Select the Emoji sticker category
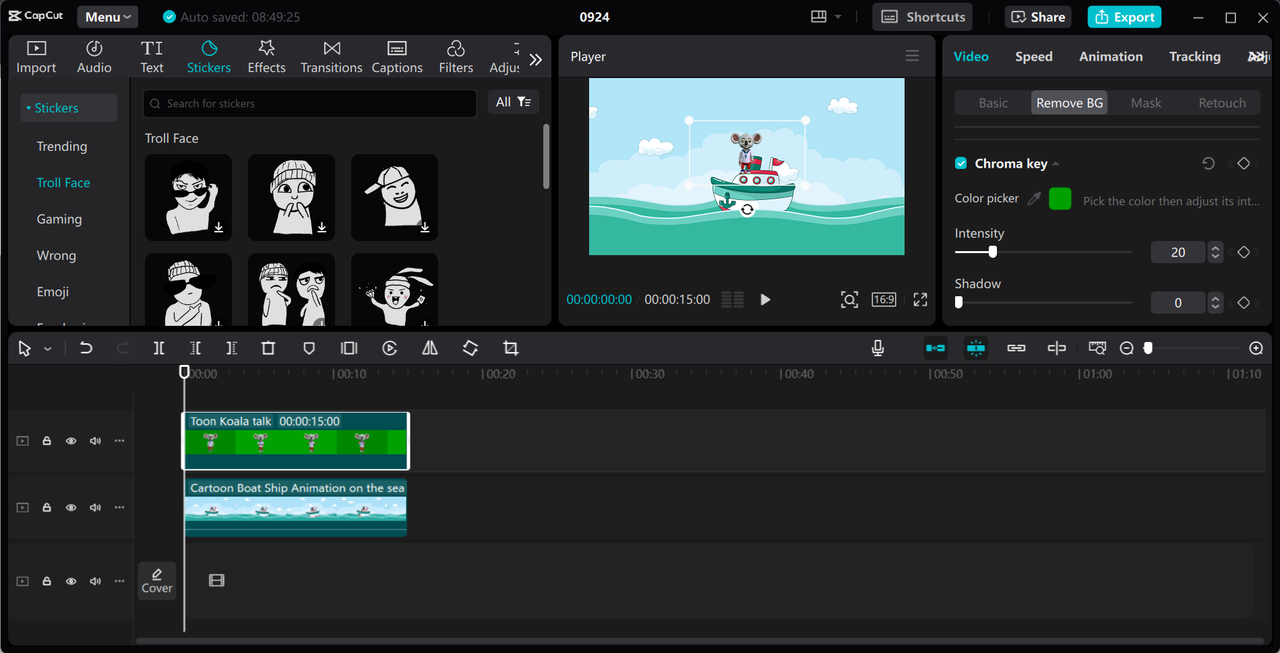The height and width of the screenshot is (653, 1280). pyautogui.click(x=53, y=292)
